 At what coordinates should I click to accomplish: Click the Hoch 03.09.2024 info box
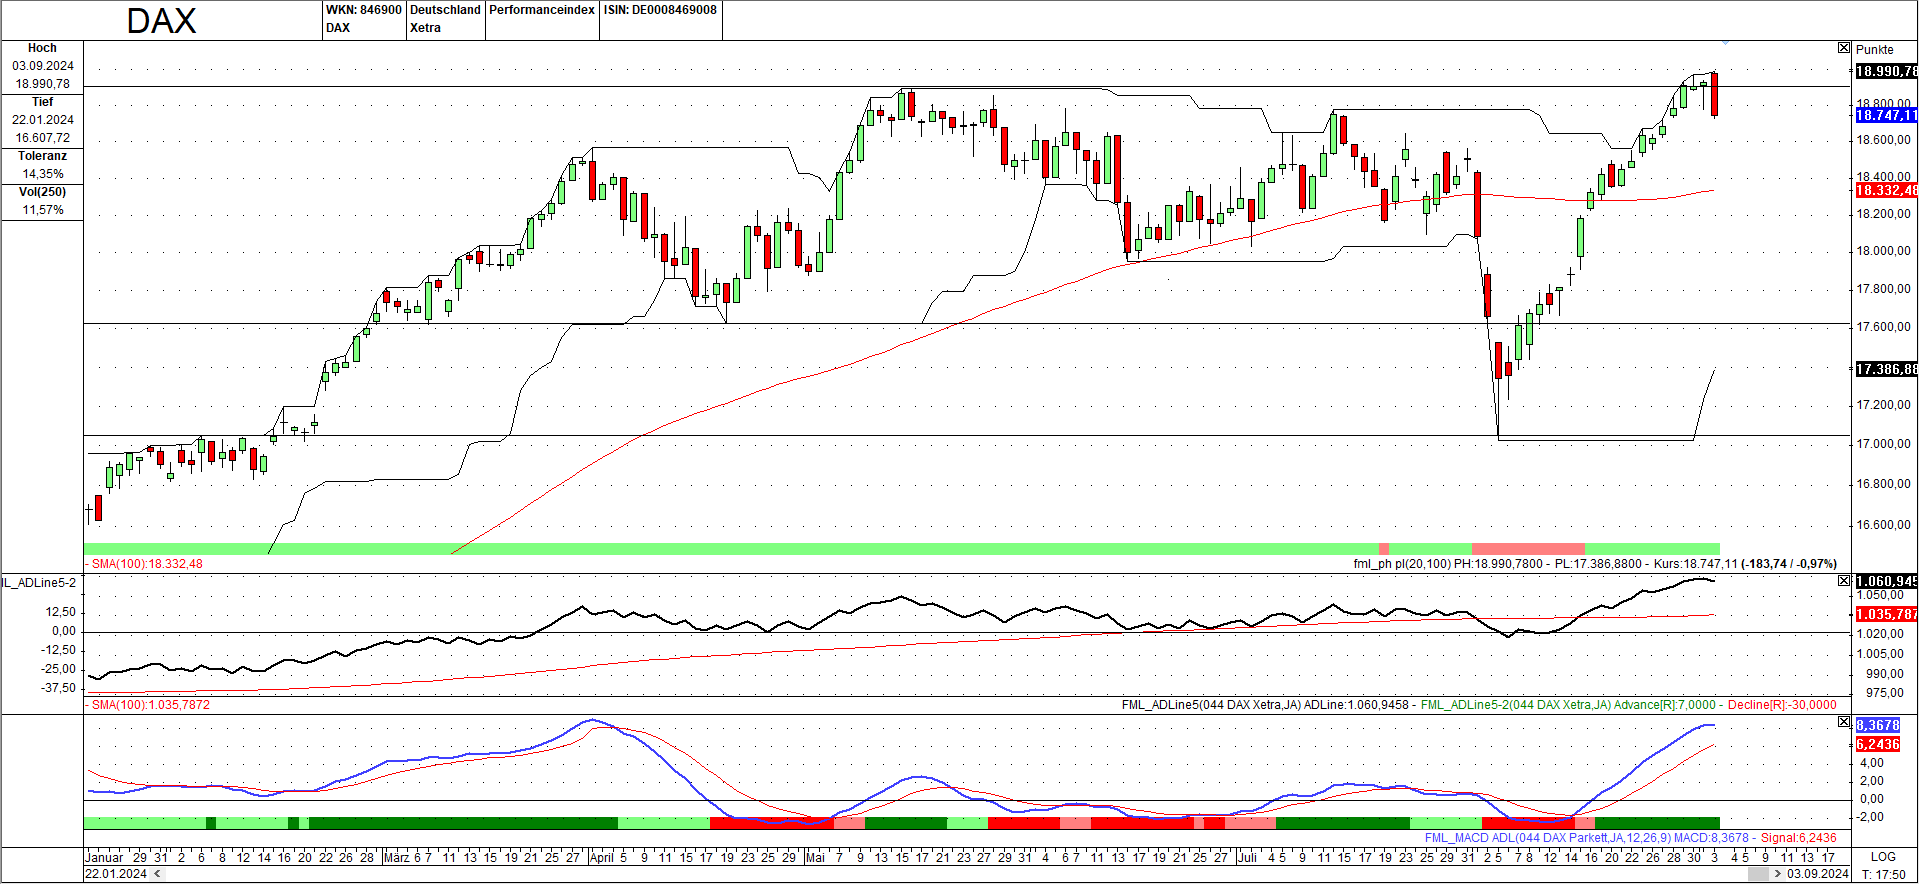click(x=42, y=67)
